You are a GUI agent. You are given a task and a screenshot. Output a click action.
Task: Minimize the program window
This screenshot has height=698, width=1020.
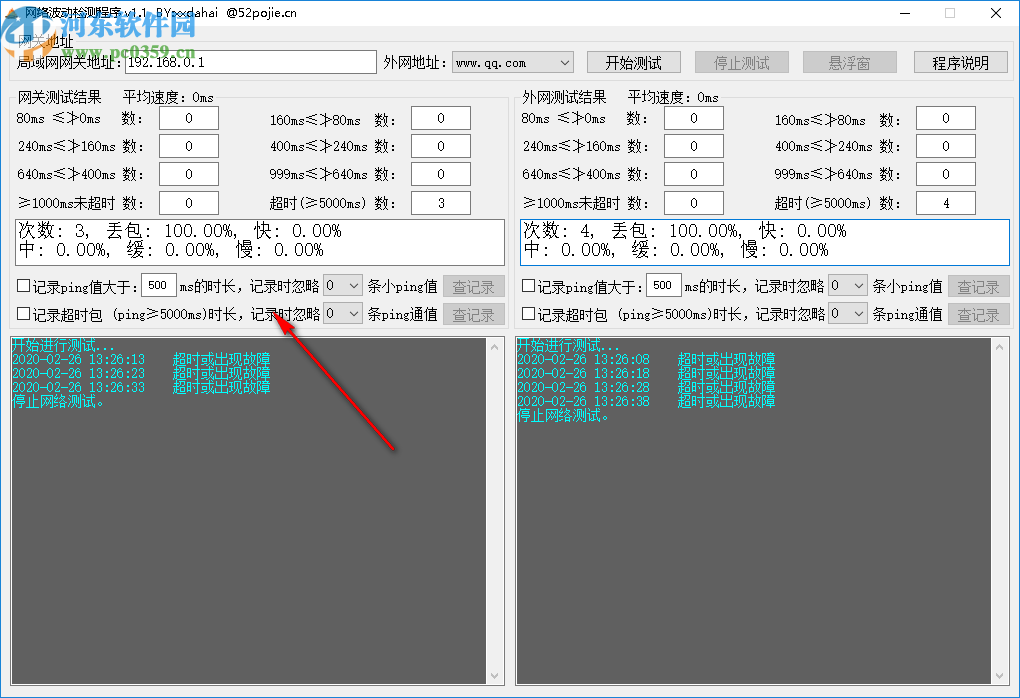(x=905, y=13)
